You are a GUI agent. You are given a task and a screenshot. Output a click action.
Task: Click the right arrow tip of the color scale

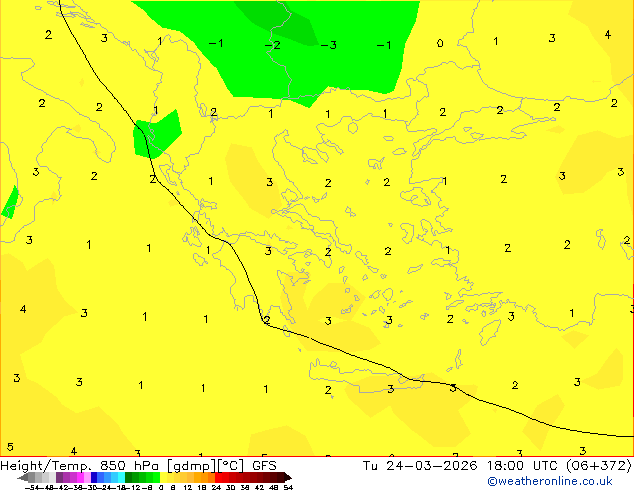point(290,478)
